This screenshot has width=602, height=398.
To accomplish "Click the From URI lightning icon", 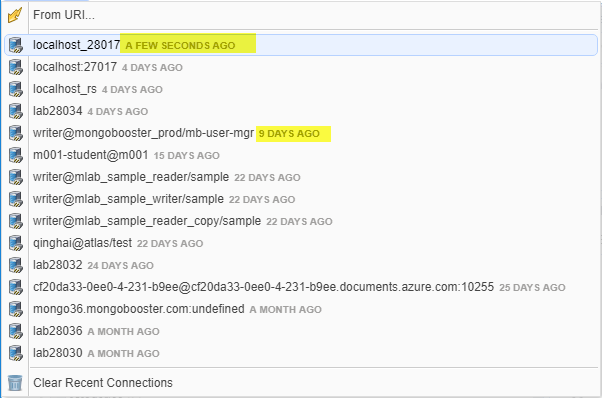I will pyautogui.click(x=15, y=15).
